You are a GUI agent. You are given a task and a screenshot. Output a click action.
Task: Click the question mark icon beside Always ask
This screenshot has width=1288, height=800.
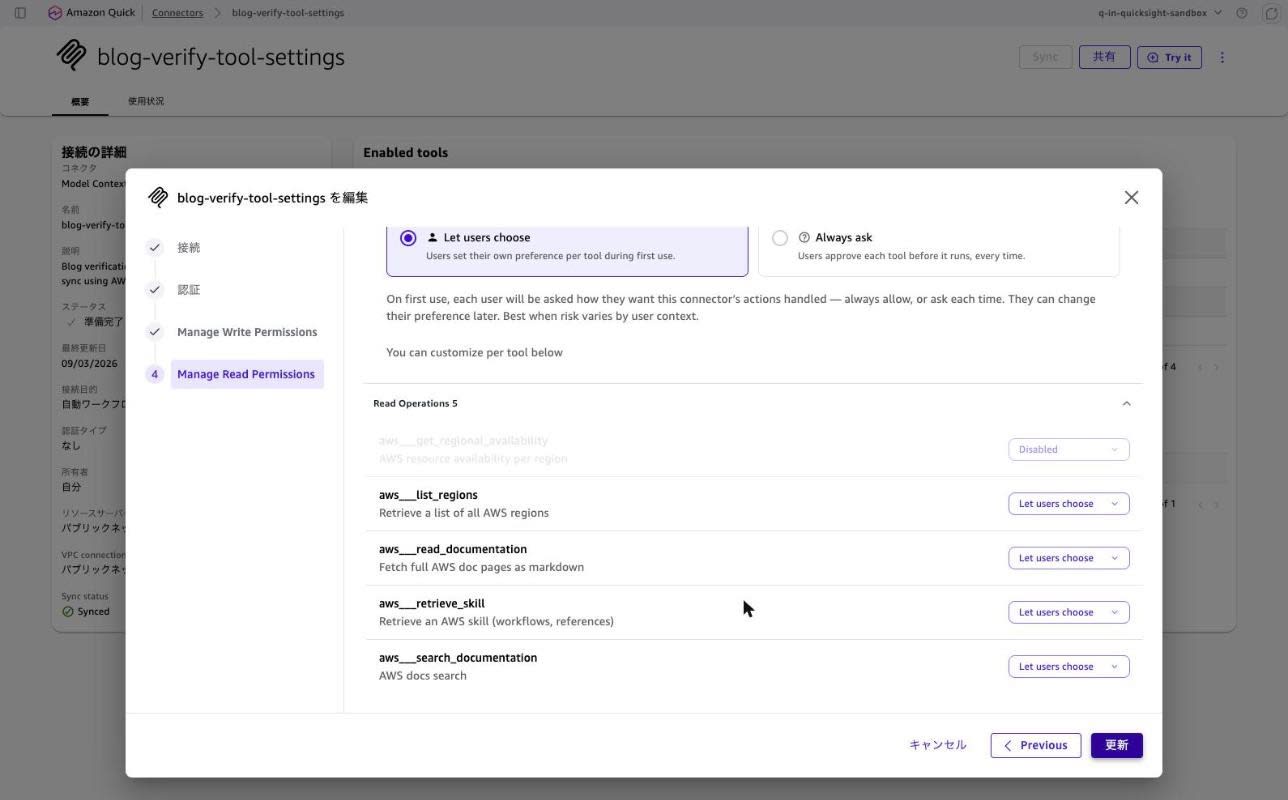point(804,237)
